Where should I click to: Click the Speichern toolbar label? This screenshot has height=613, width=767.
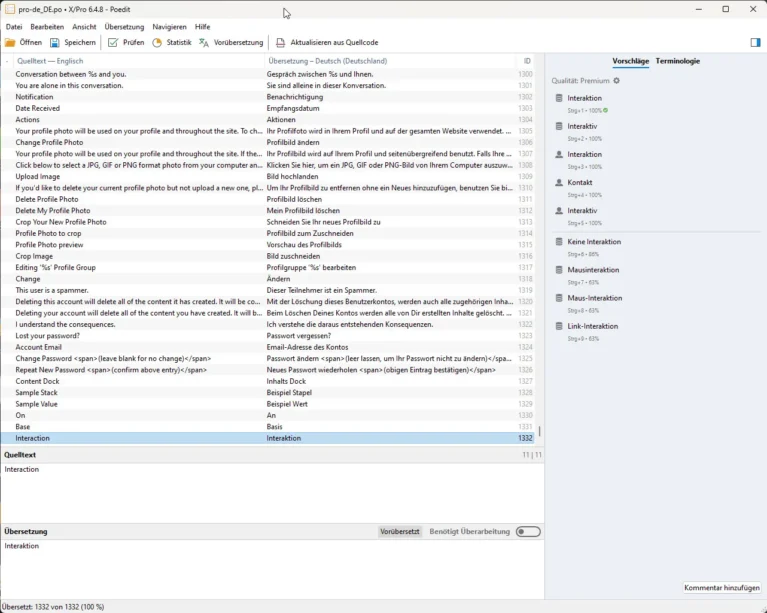tap(80, 43)
